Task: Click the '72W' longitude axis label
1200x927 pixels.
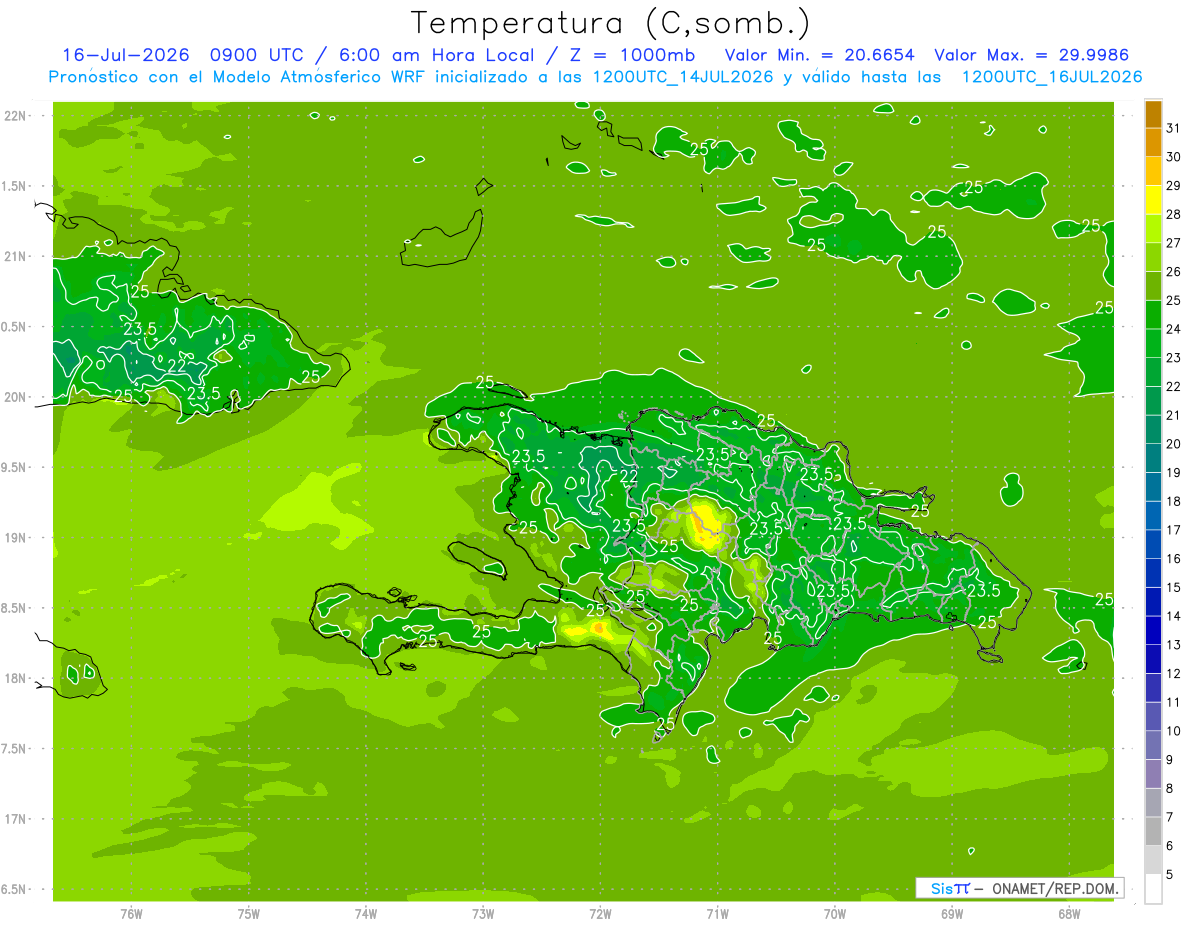Action: [600, 913]
